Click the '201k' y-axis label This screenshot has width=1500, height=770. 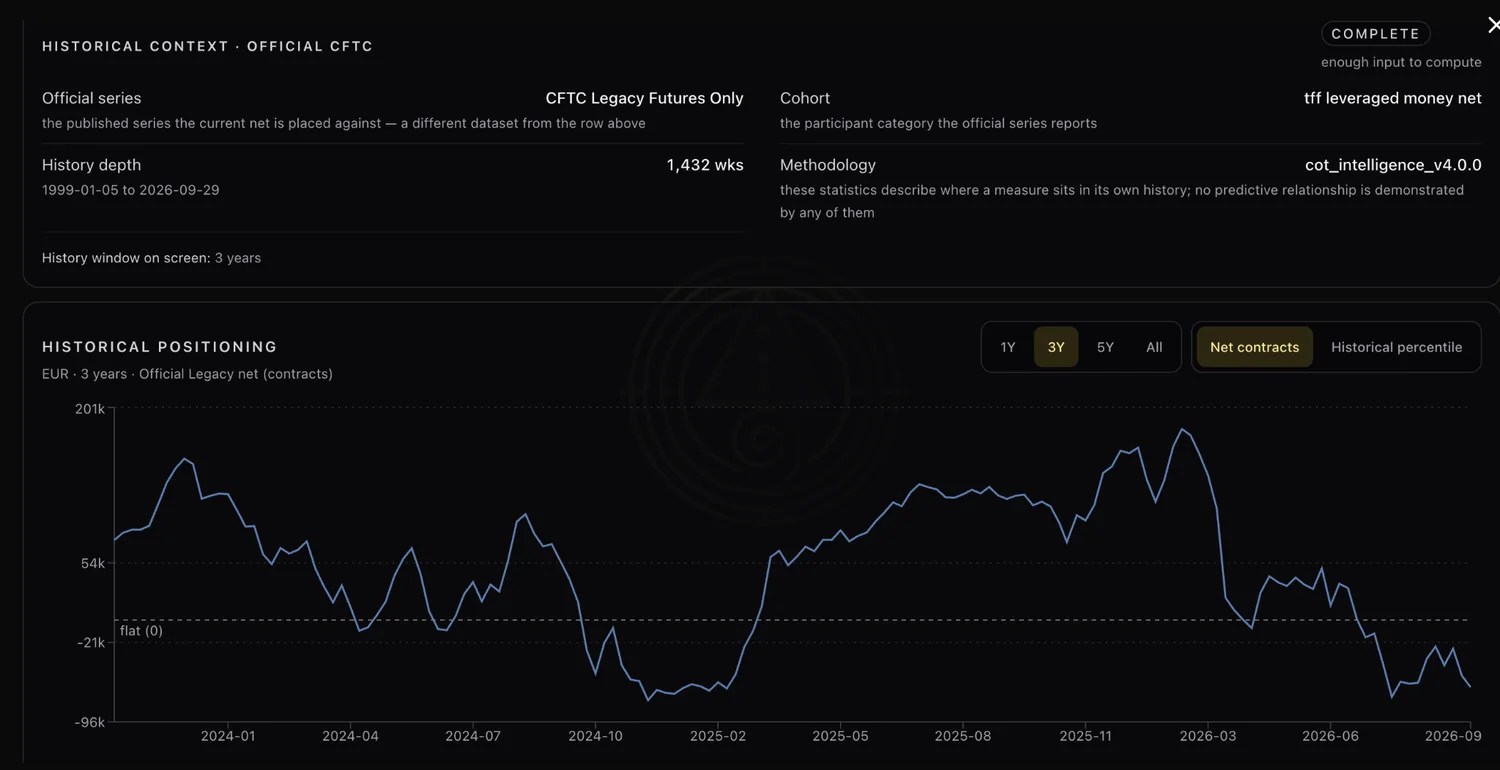[x=90, y=409]
